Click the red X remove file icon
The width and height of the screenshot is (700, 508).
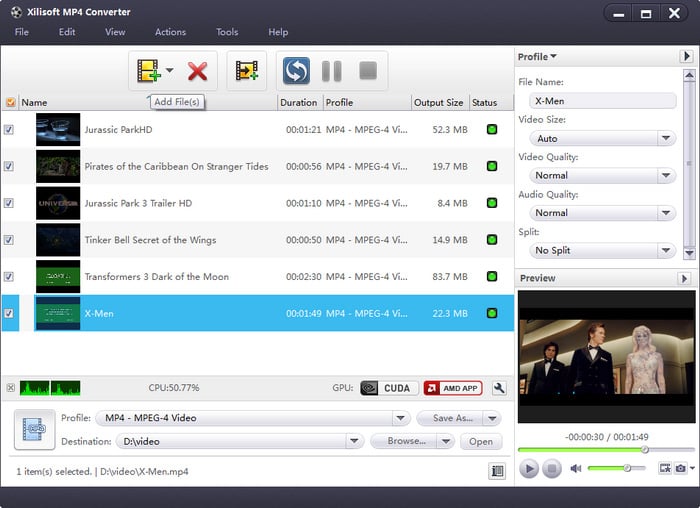[198, 70]
